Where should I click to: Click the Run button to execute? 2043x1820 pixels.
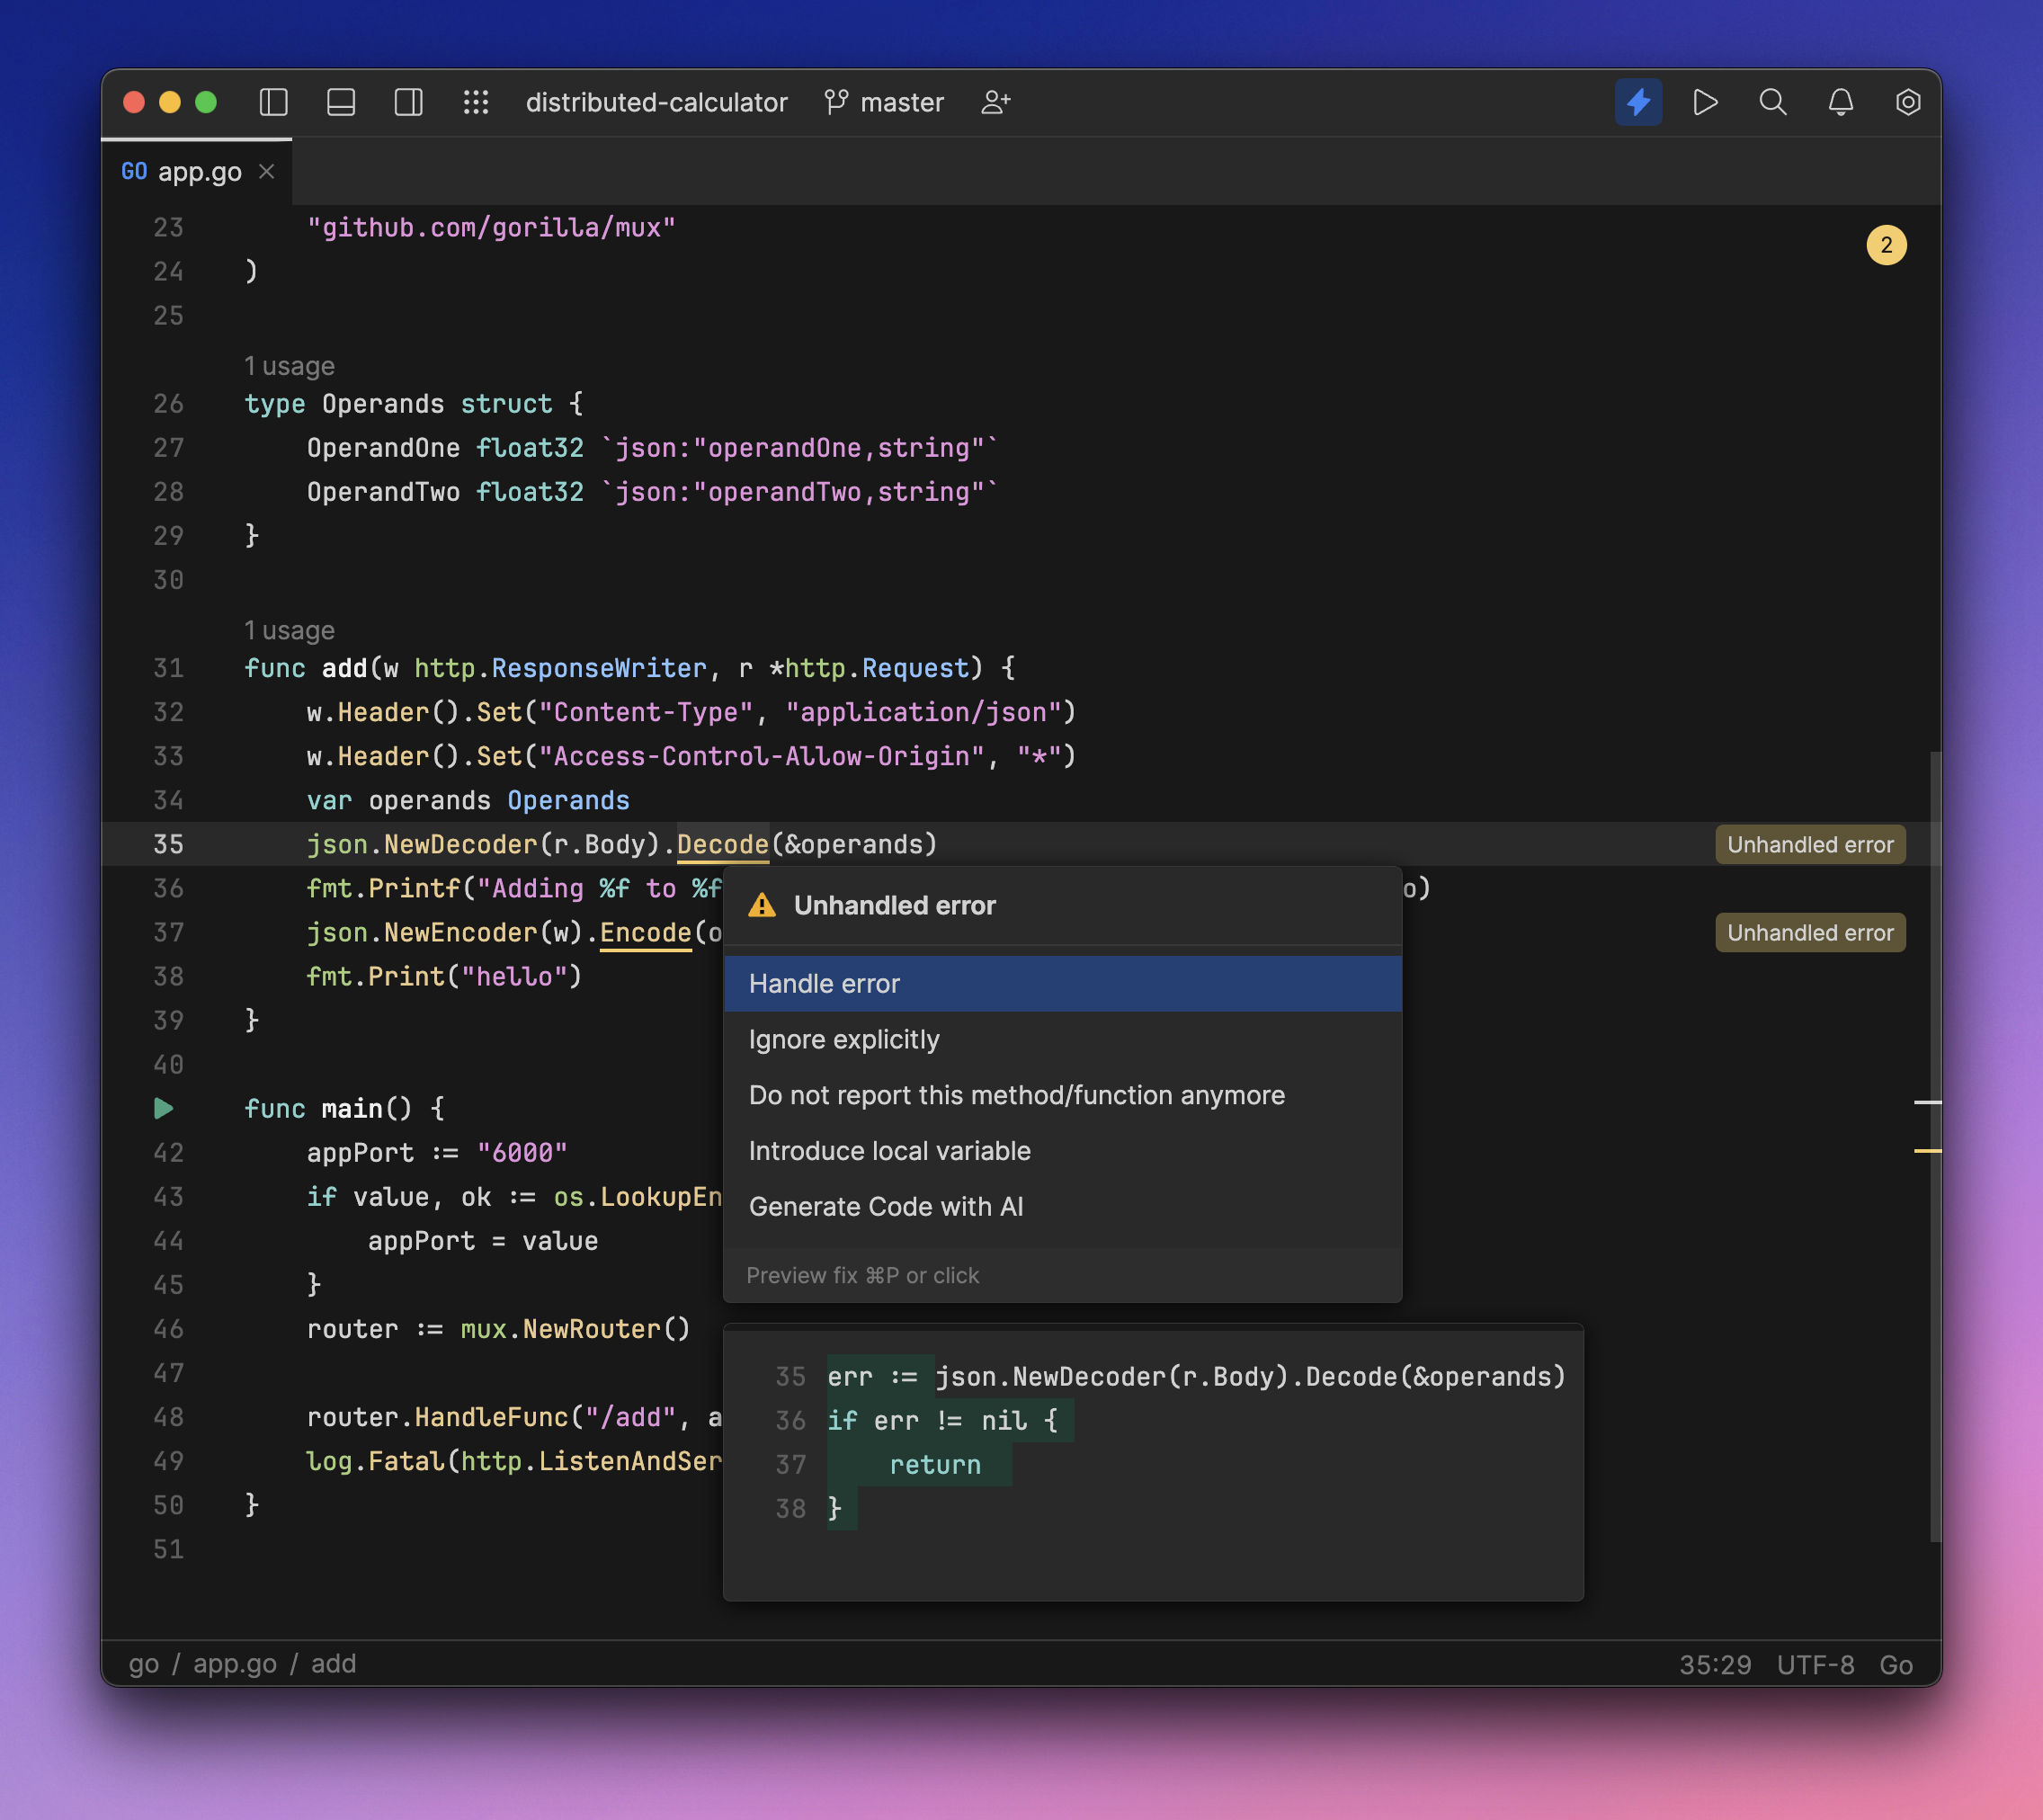click(1704, 102)
